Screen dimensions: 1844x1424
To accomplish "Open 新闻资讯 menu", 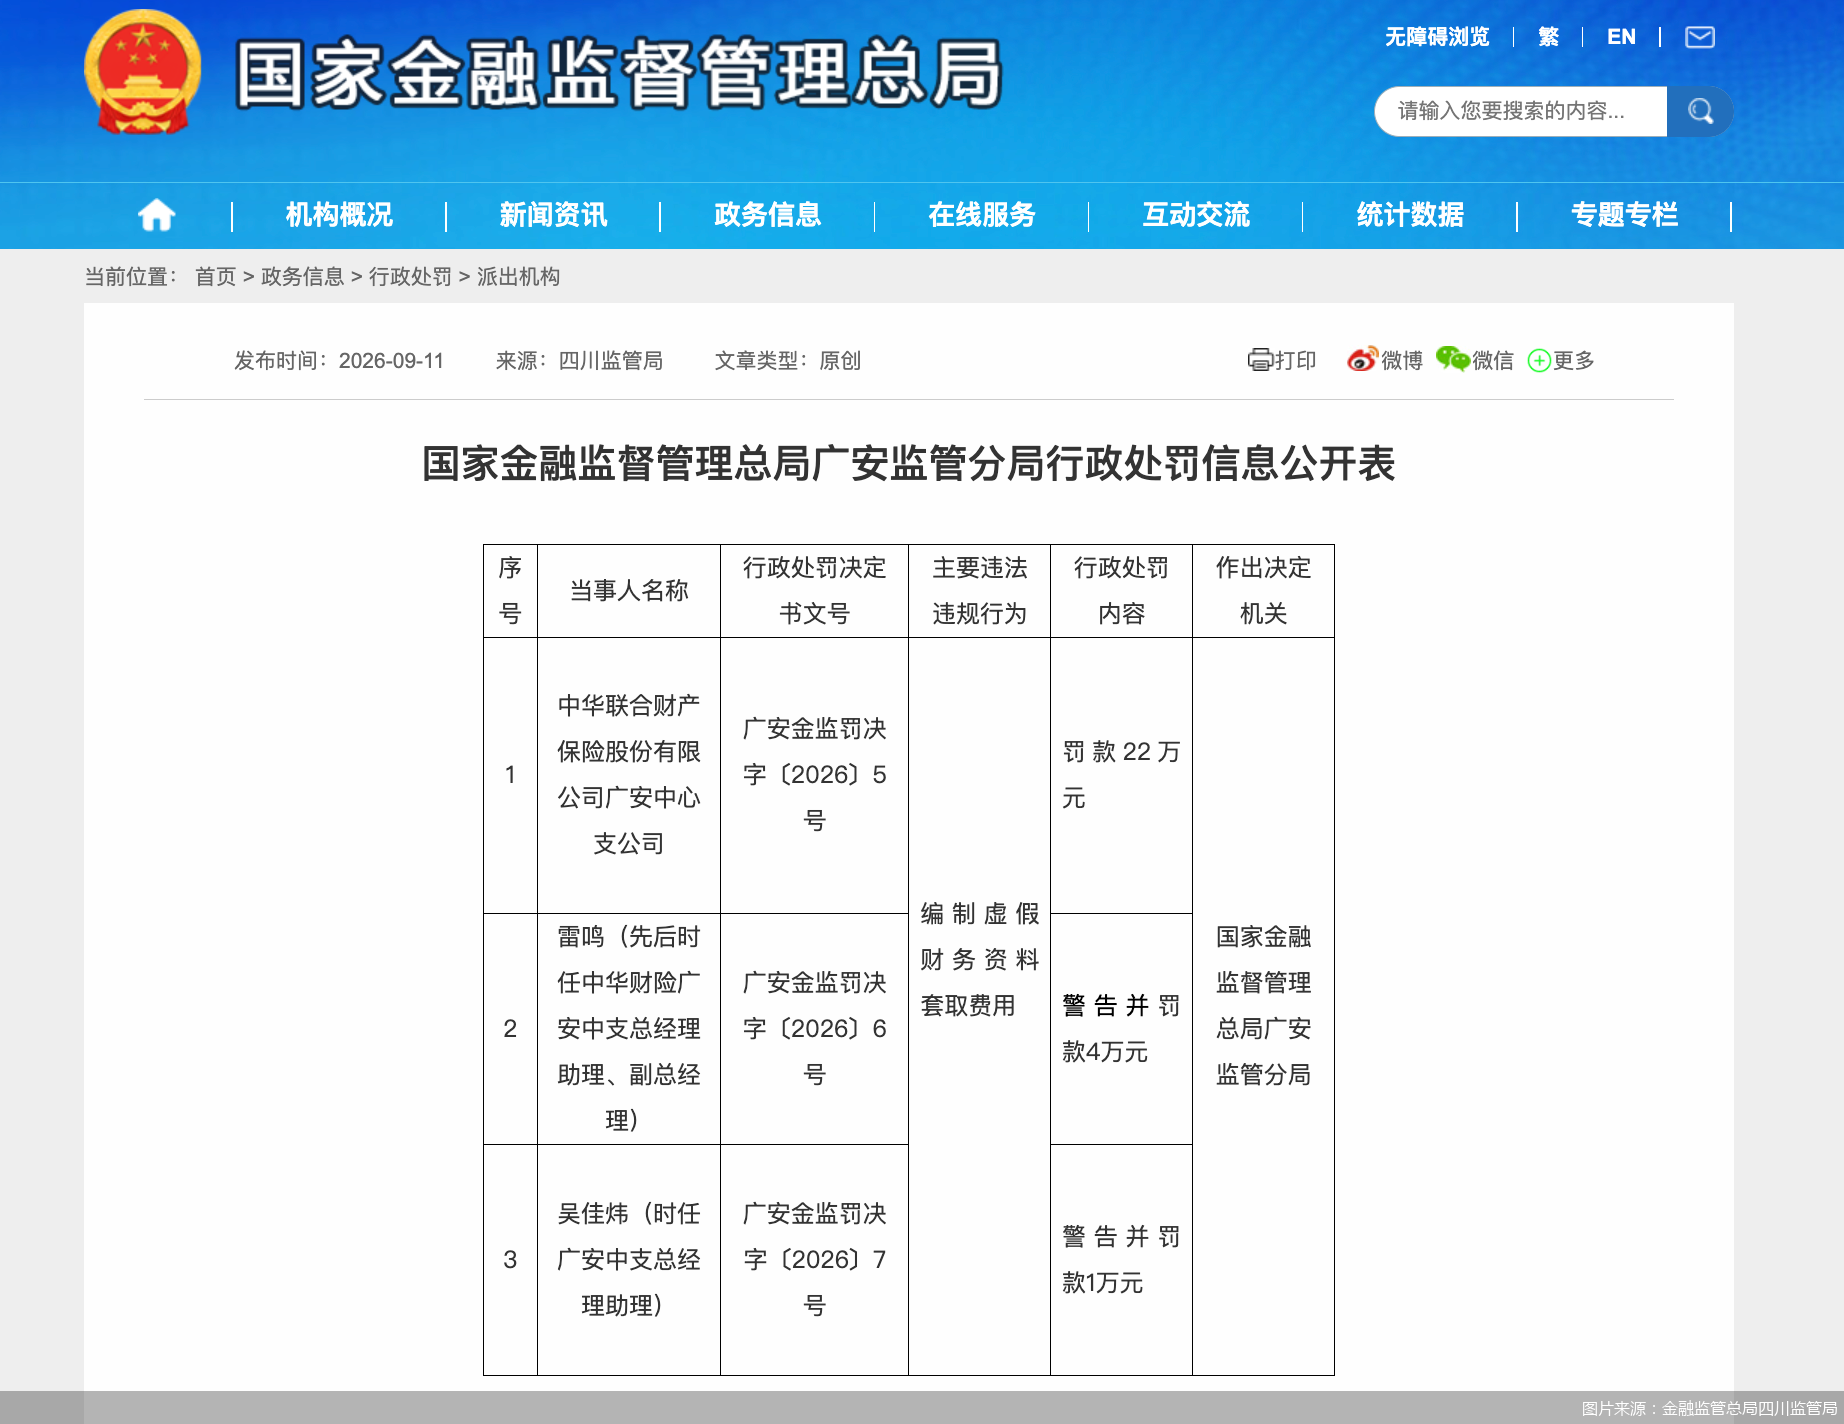I will (x=553, y=215).
